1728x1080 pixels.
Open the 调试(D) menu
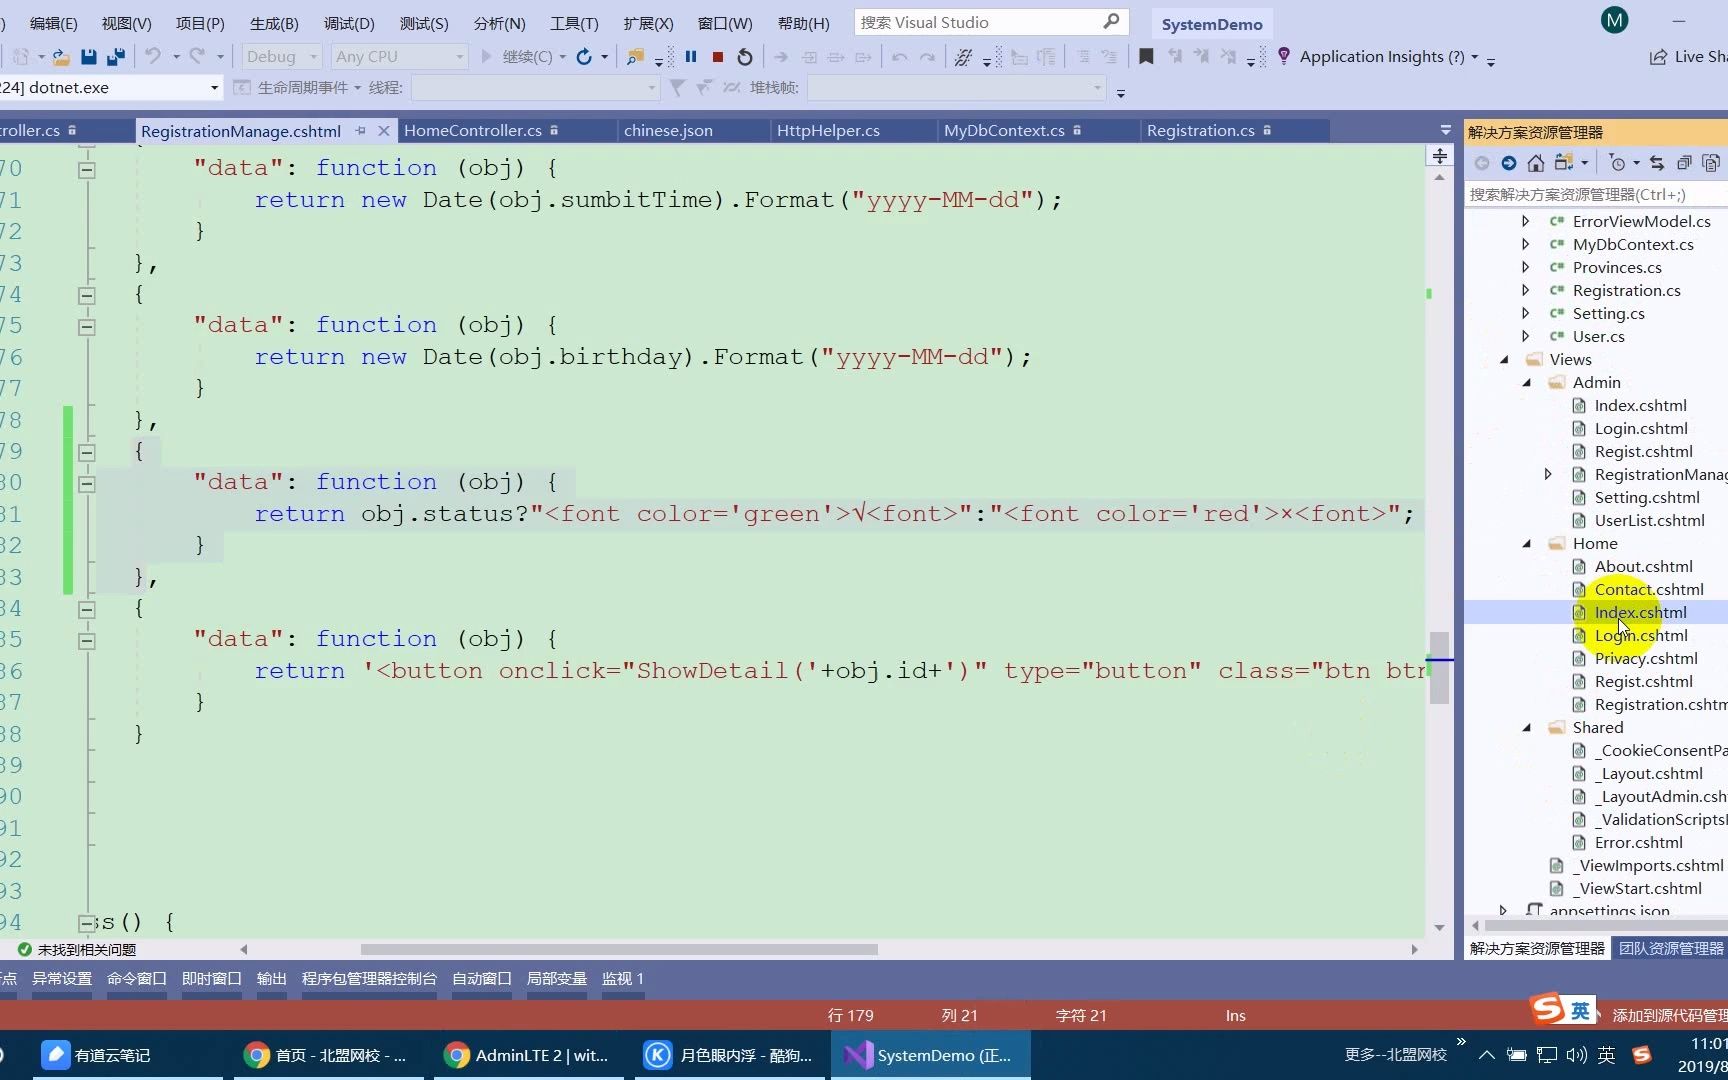tap(349, 23)
